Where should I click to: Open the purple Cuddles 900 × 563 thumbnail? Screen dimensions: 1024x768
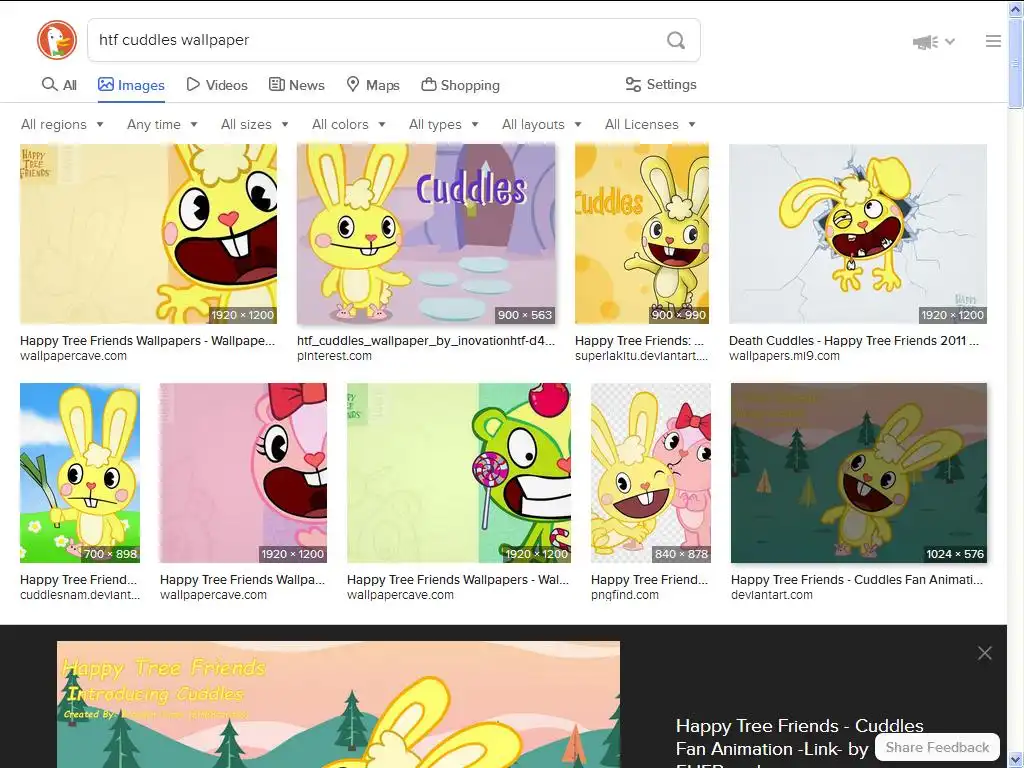coord(426,234)
